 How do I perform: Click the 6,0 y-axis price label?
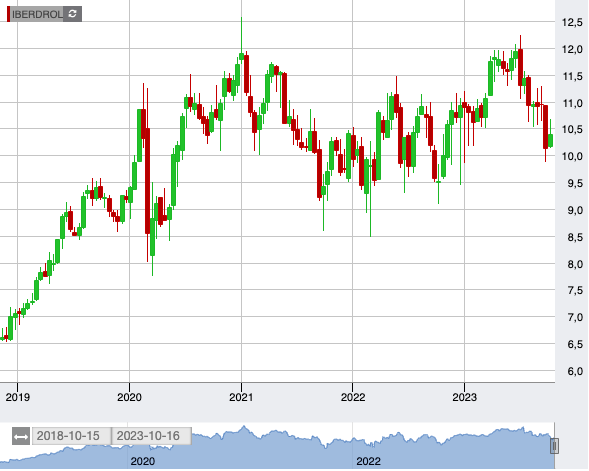click(575, 371)
